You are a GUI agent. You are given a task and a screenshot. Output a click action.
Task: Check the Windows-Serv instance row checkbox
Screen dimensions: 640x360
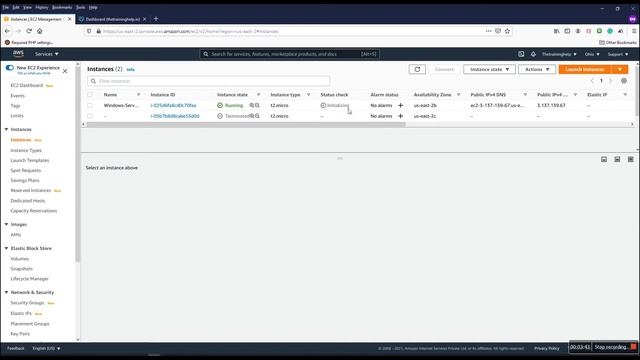tap(90, 105)
